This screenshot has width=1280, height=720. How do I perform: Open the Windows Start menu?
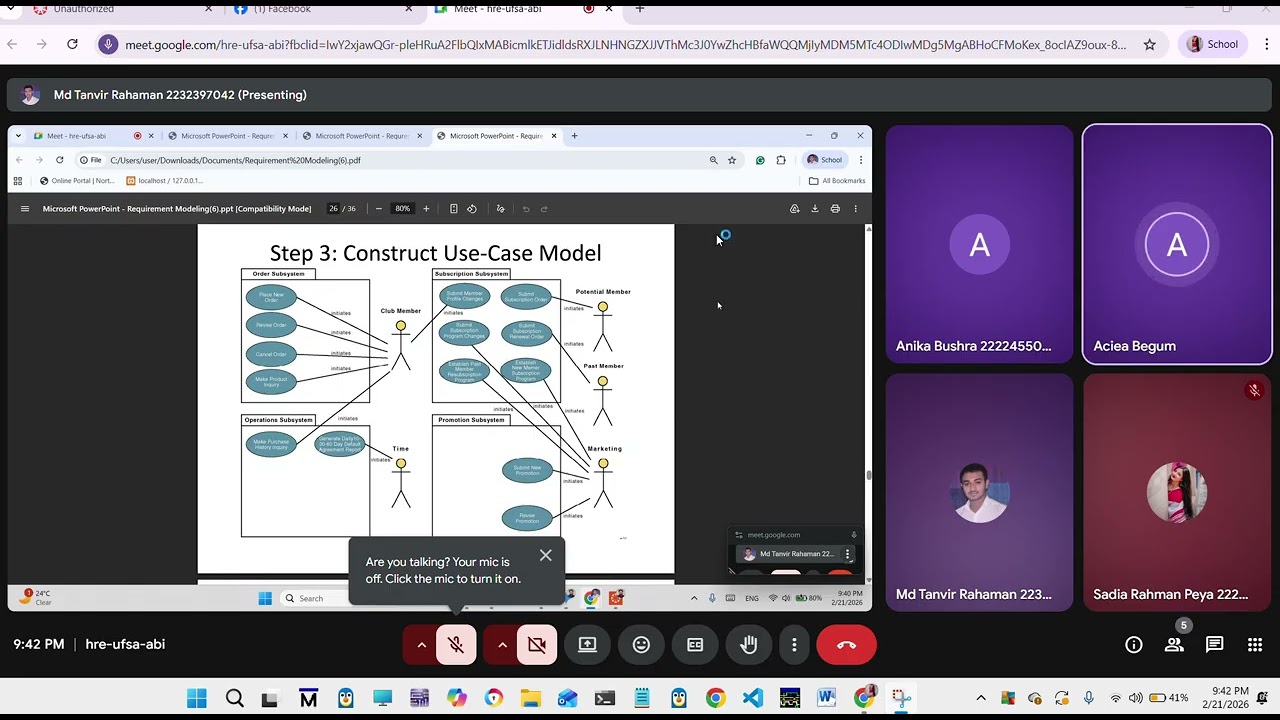(x=196, y=698)
